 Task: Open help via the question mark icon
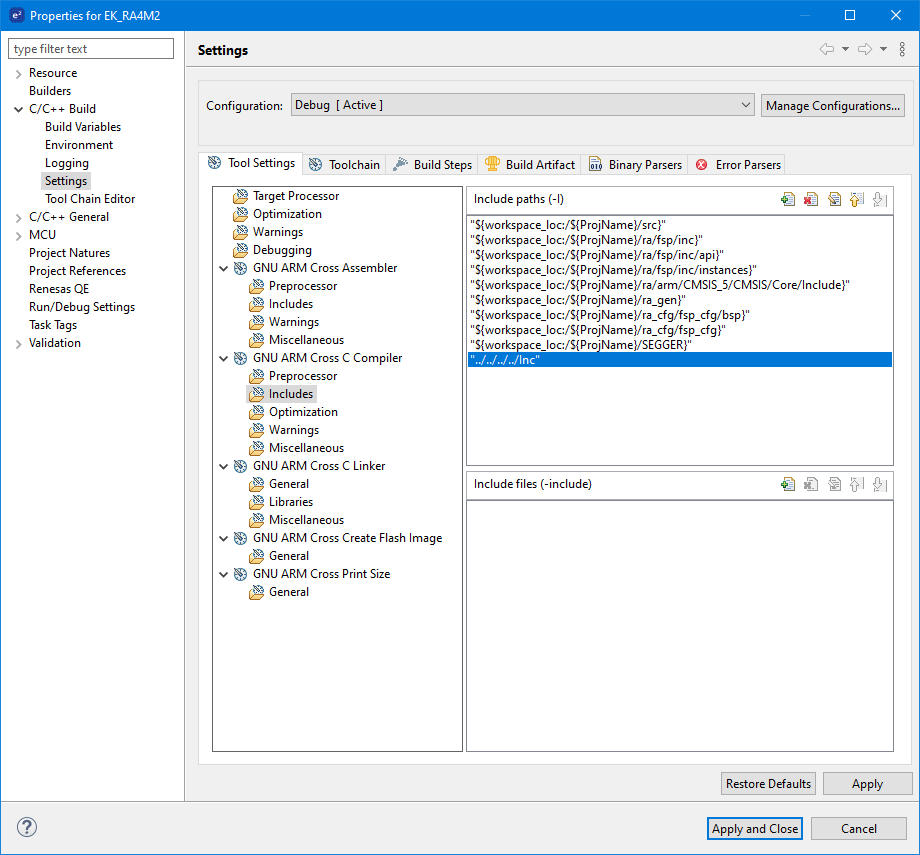27,828
